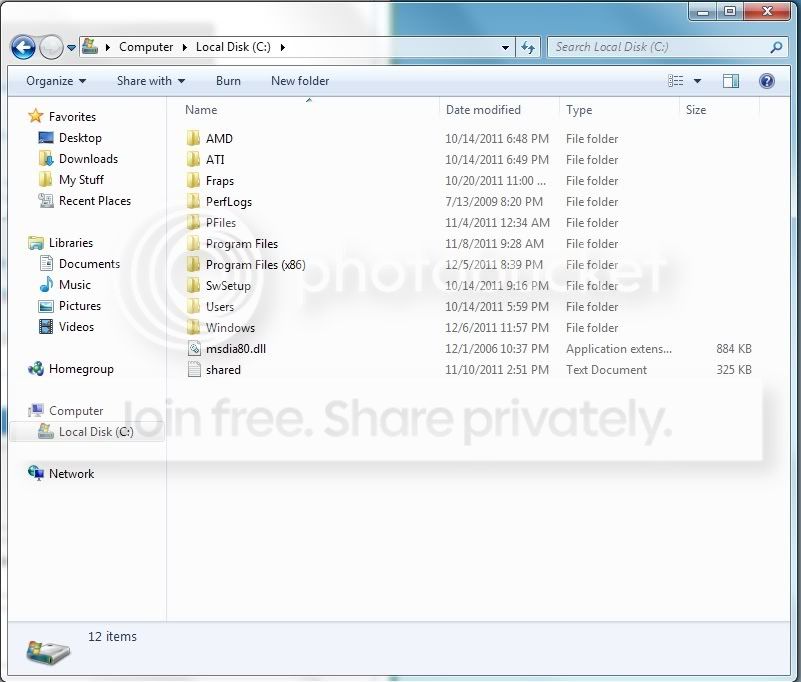Viewport: 801px width, 682px height.
Task: Select the msdia80.dll file icon
Action: (194, 349)
